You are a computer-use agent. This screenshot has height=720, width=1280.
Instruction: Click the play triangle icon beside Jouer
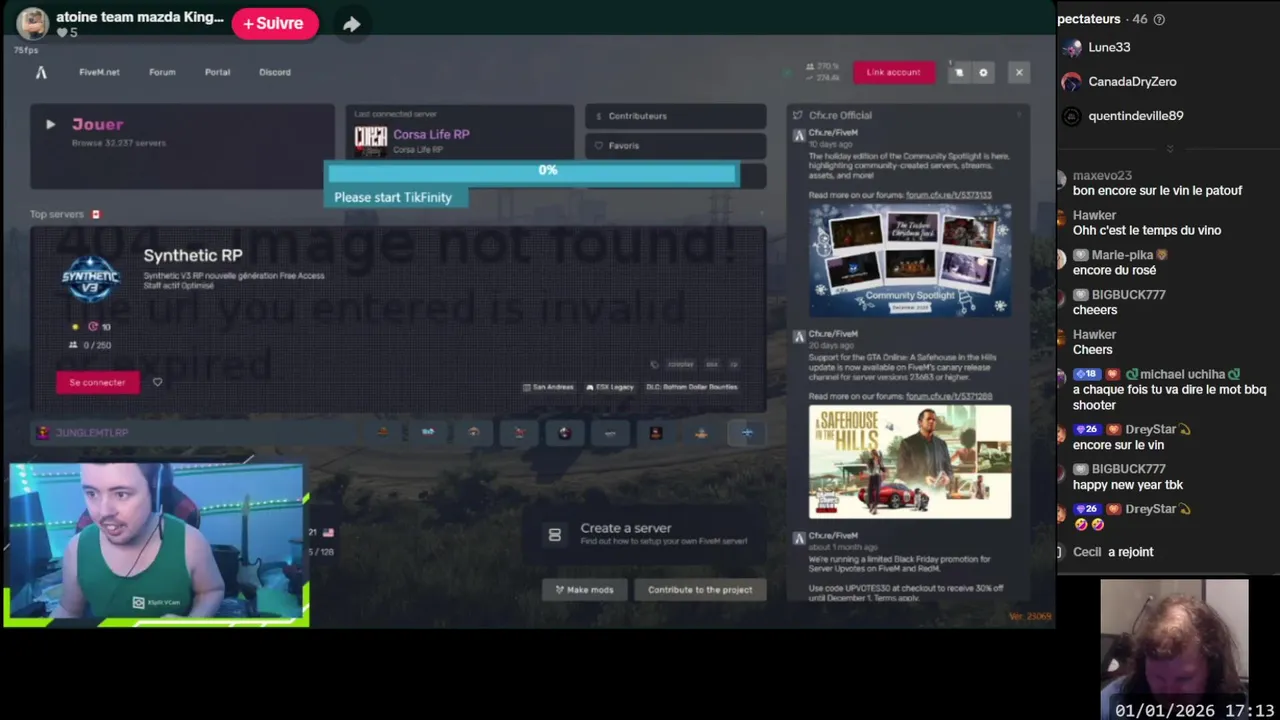pos(50,124)
